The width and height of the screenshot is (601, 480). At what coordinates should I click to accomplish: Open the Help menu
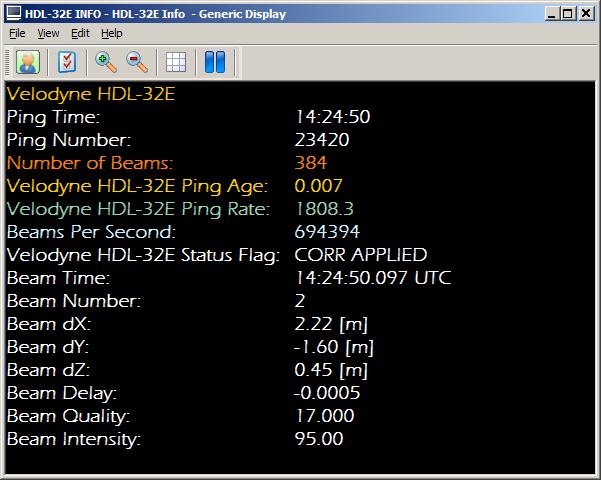pos(112,33)
